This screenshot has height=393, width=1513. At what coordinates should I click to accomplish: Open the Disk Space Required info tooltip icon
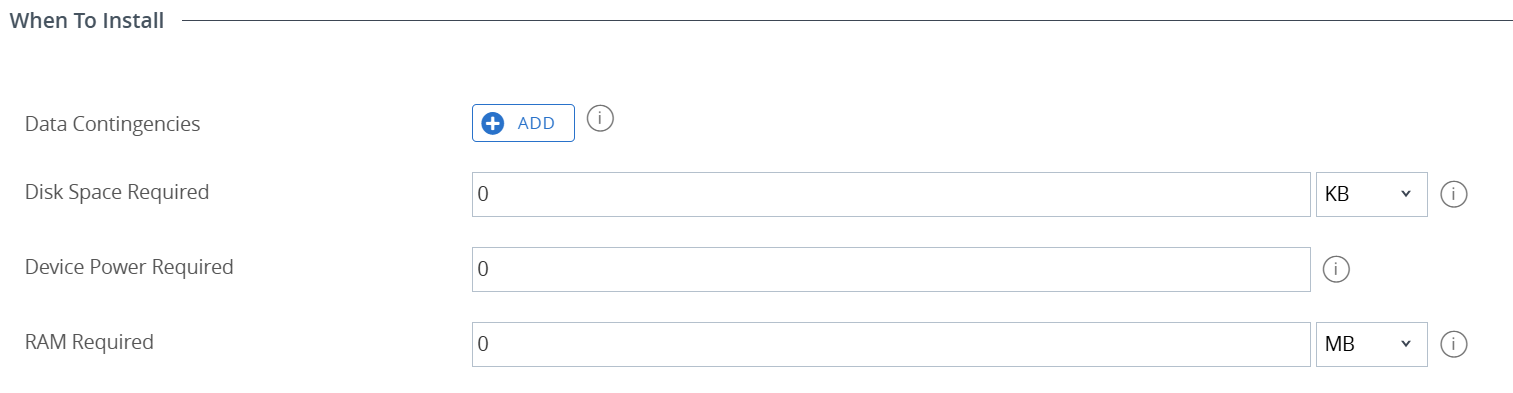[1453, 195]
